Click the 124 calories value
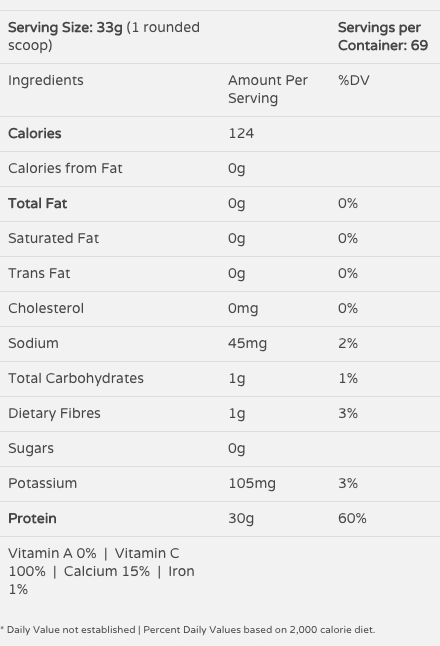Viewport: 440px width, 646px height. click(241, 133)
